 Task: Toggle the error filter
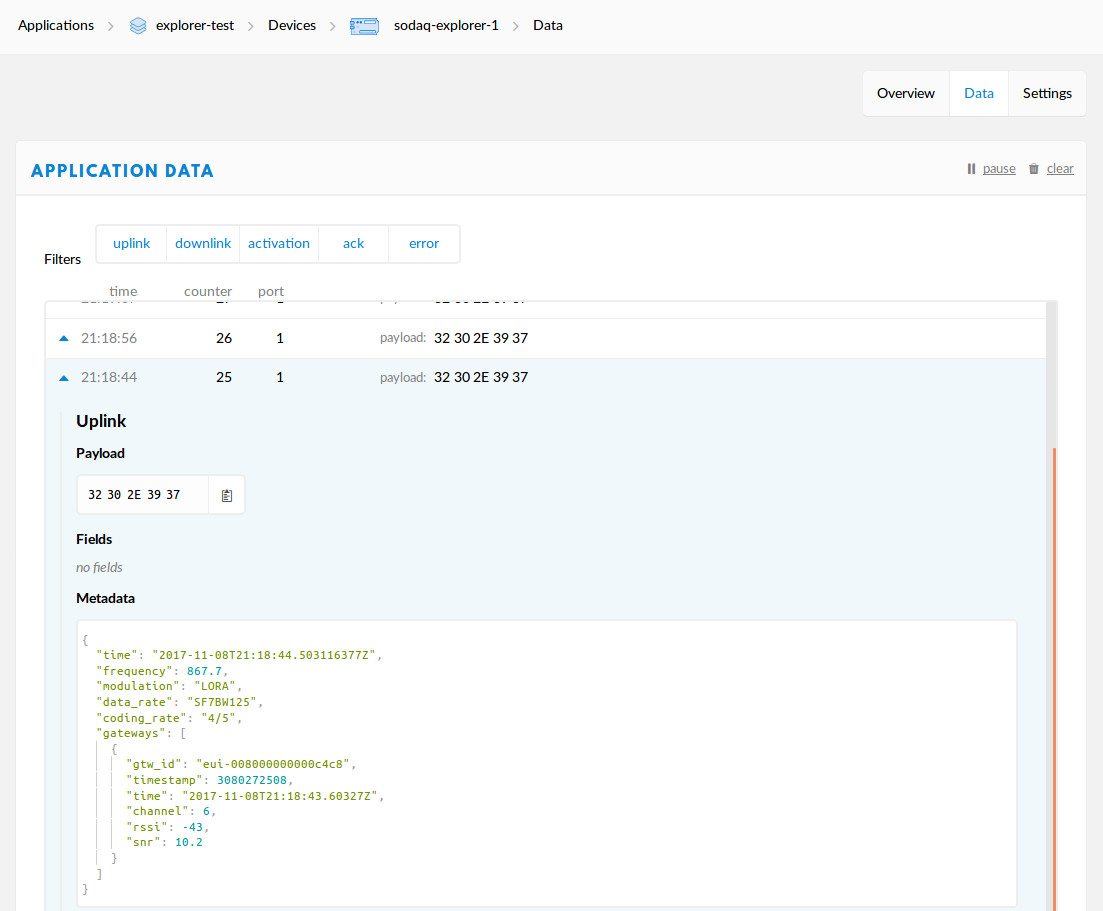click(x=423, y=243)
